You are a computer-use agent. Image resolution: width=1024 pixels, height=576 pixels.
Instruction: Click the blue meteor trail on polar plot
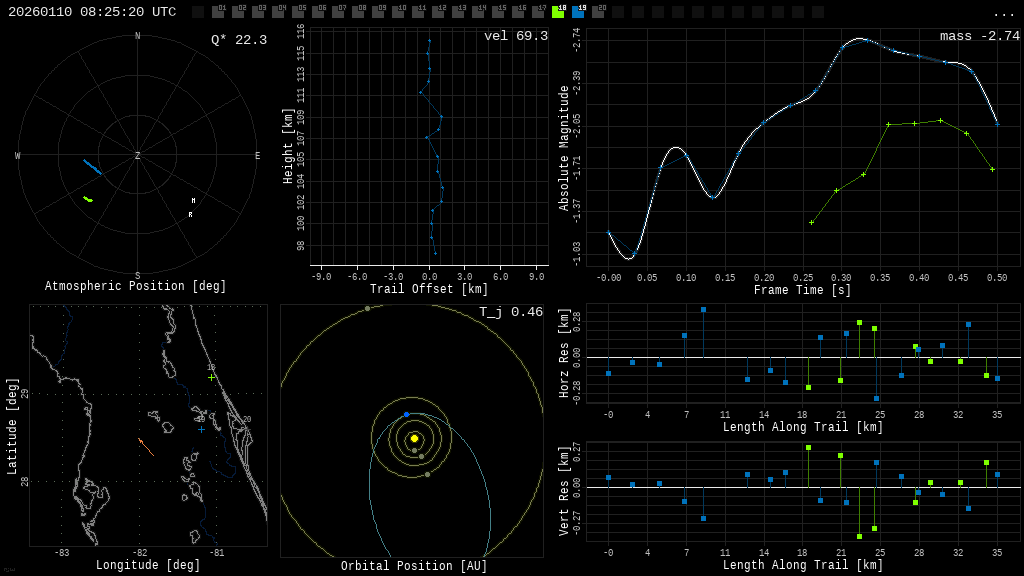pyautogui.click(x=92, y=167)
